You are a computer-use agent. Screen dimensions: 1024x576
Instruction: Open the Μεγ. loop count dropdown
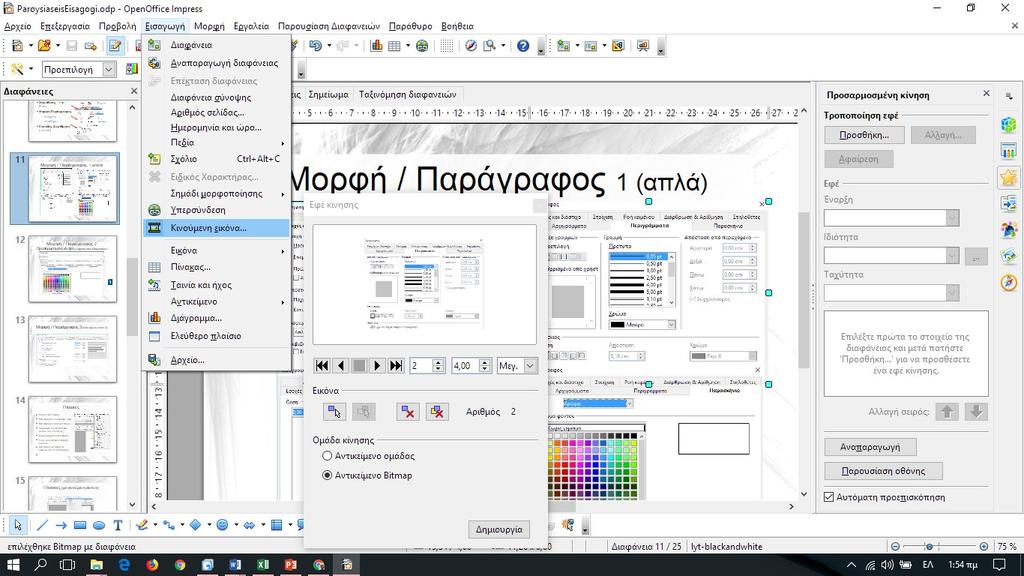point(530,366)
